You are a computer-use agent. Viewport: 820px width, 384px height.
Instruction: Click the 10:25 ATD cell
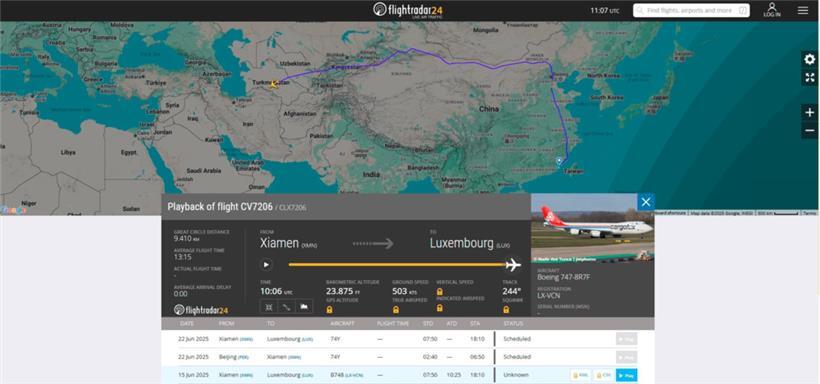coord(453,375)
